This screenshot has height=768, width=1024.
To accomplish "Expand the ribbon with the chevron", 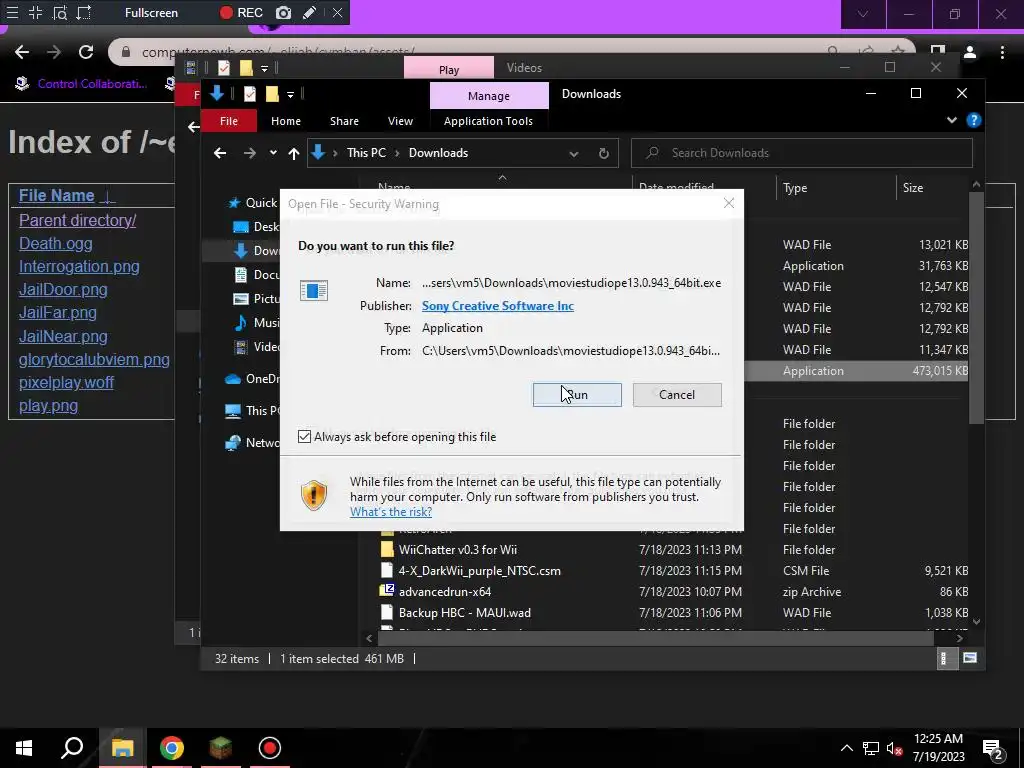I will (x=952, y=120).
